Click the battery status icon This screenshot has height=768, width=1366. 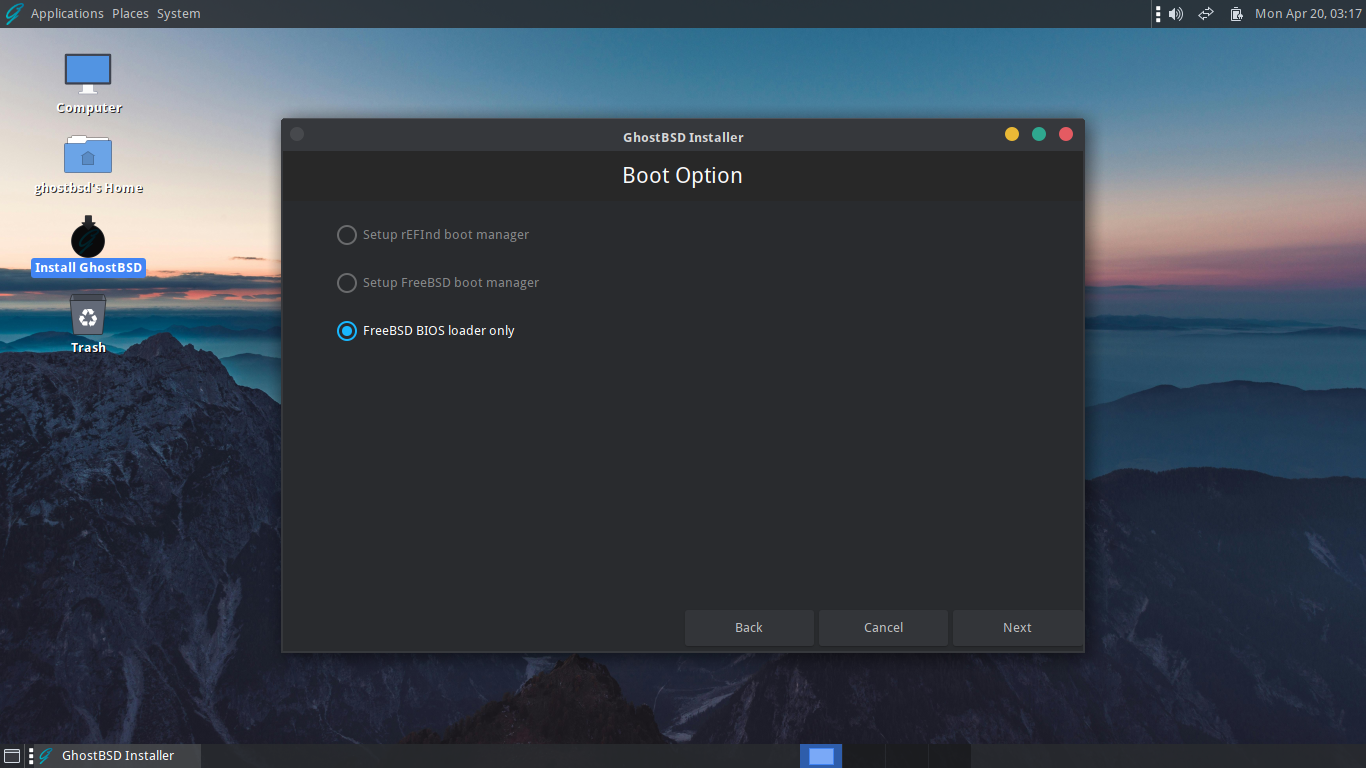coord(1236,13)
